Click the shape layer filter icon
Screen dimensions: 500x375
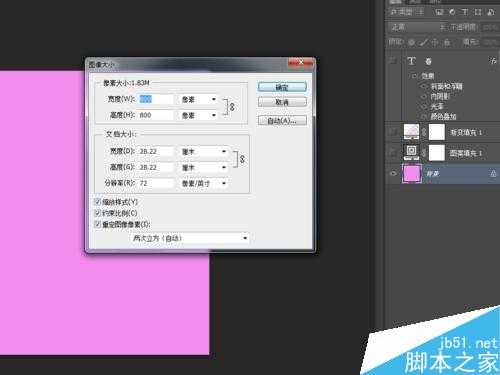coord(478,12)
